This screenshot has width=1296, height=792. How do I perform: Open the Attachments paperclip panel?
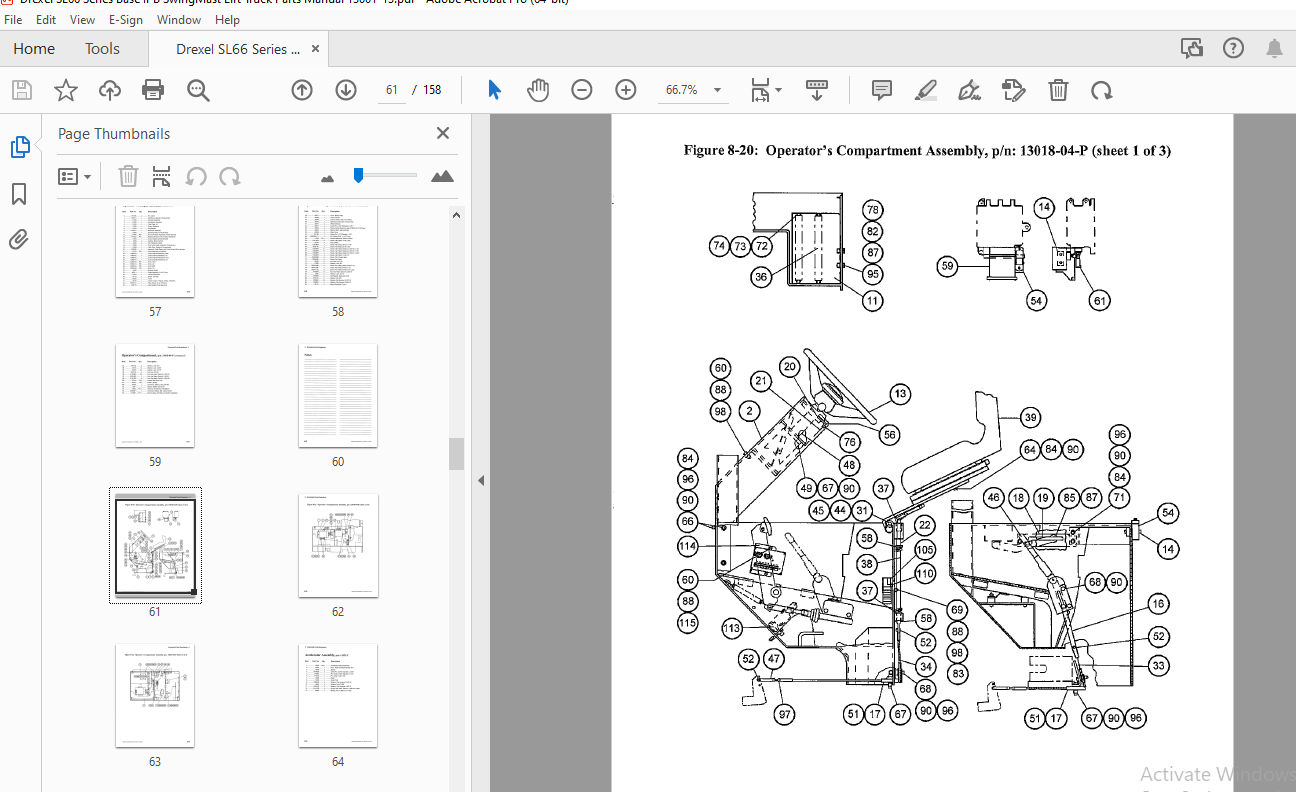click(19, 240)
